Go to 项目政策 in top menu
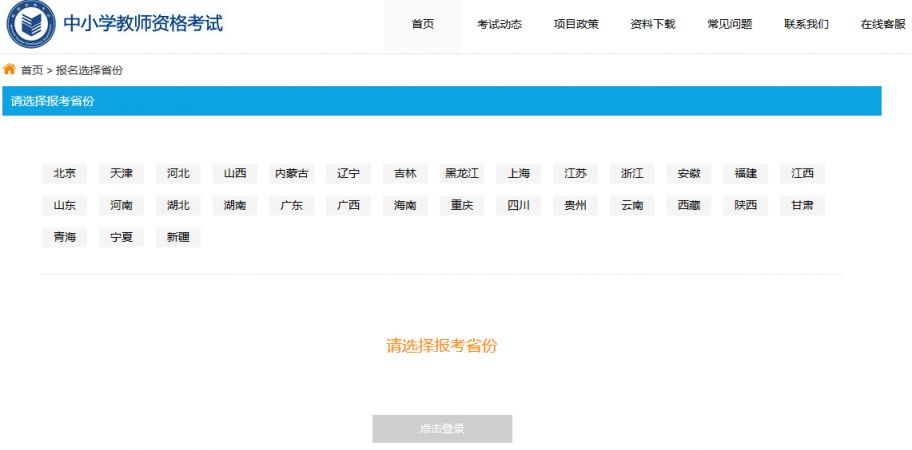The image size is (912, 450). coord(576,24)
